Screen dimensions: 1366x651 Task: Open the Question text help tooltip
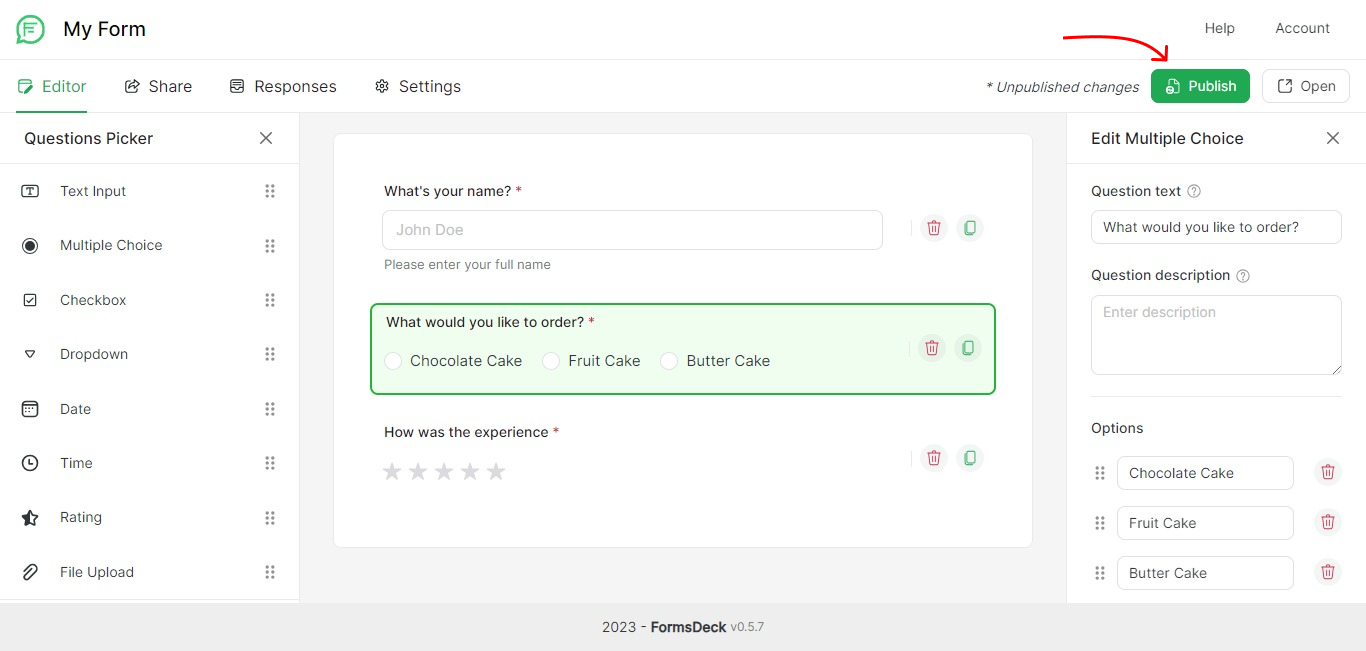1194,190
